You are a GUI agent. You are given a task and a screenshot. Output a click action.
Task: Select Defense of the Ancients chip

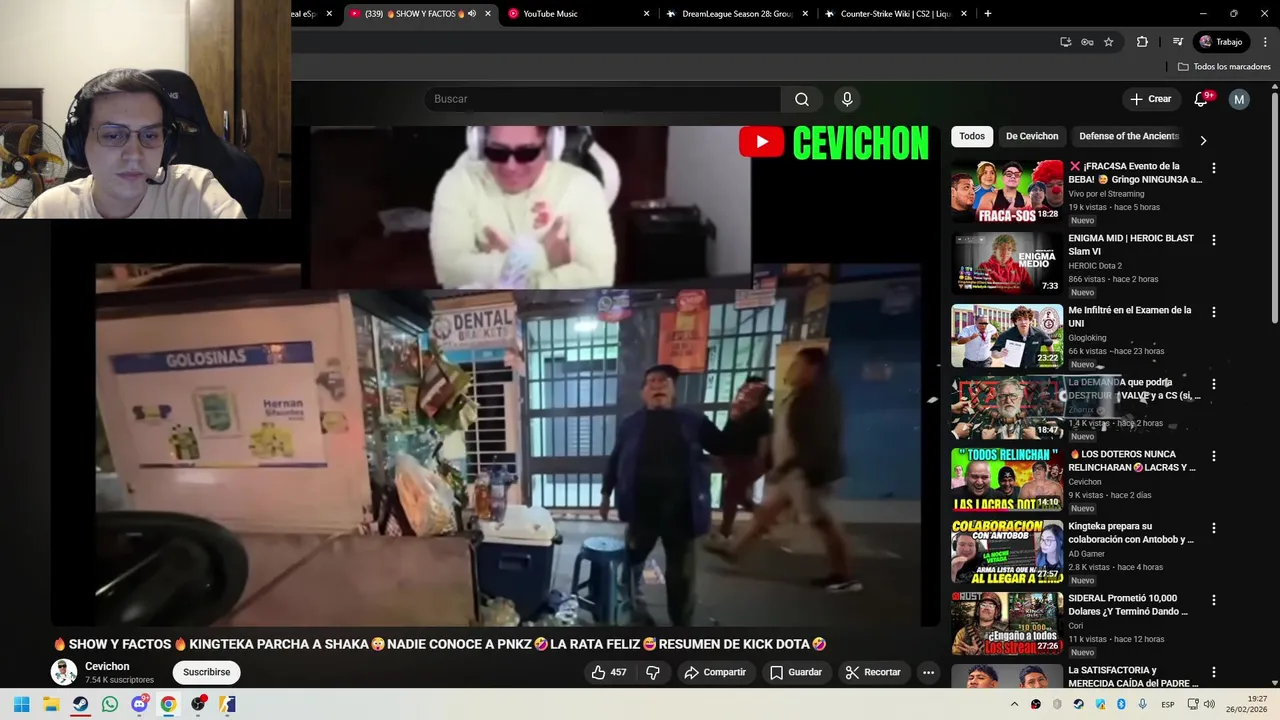(x=1129, y=136)
